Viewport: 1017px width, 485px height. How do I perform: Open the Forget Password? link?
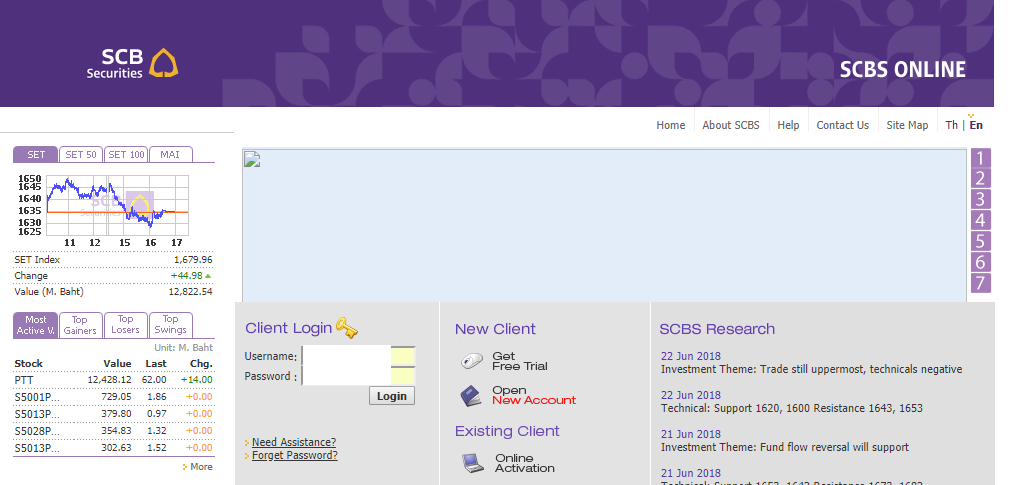tap(294, 455)
